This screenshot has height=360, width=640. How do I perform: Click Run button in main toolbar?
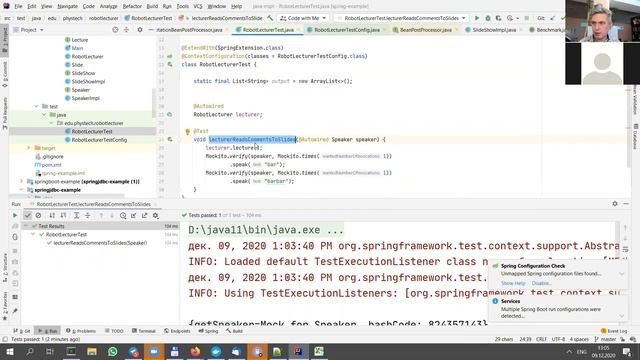pyautogui.click(x=477, y=18)
